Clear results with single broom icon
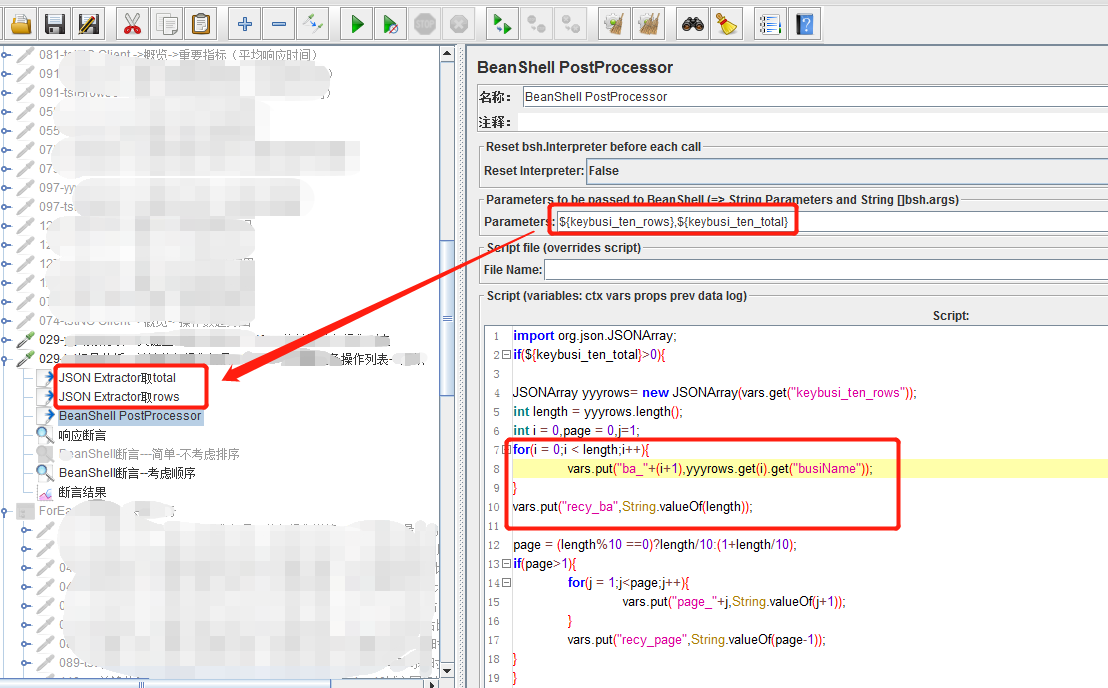The width and height of the screenshot is (1108, 688). [614, 25]
